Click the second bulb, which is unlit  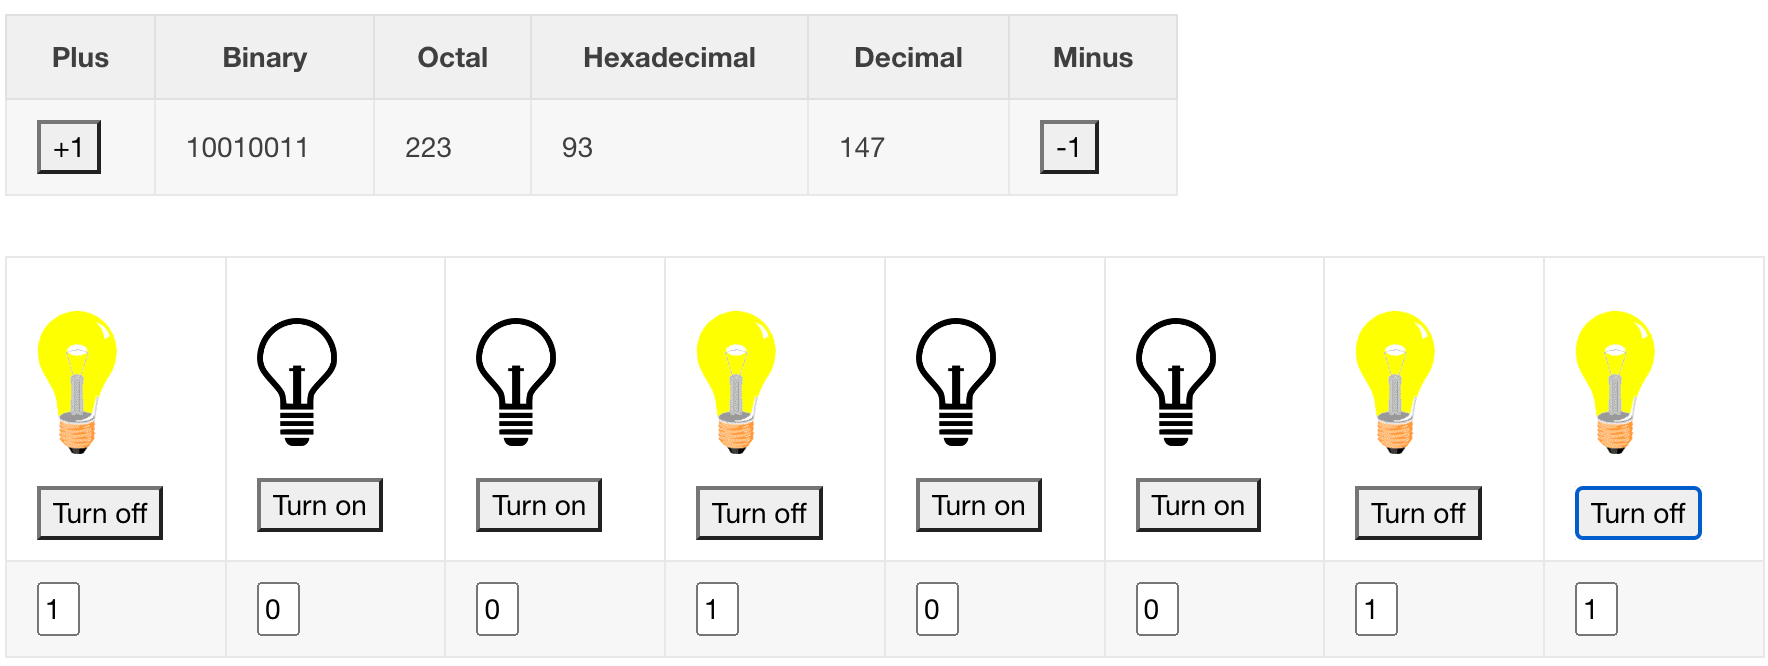coord(297,382)
